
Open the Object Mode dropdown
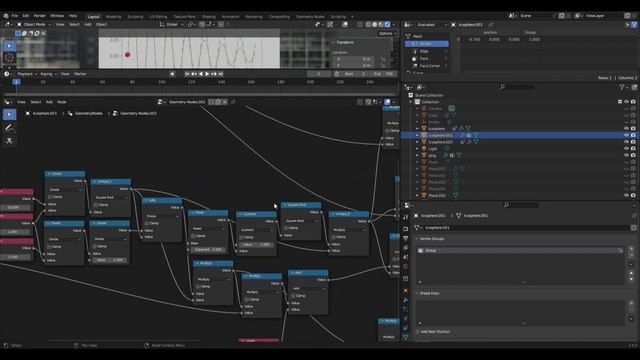(x=34, y=24)
